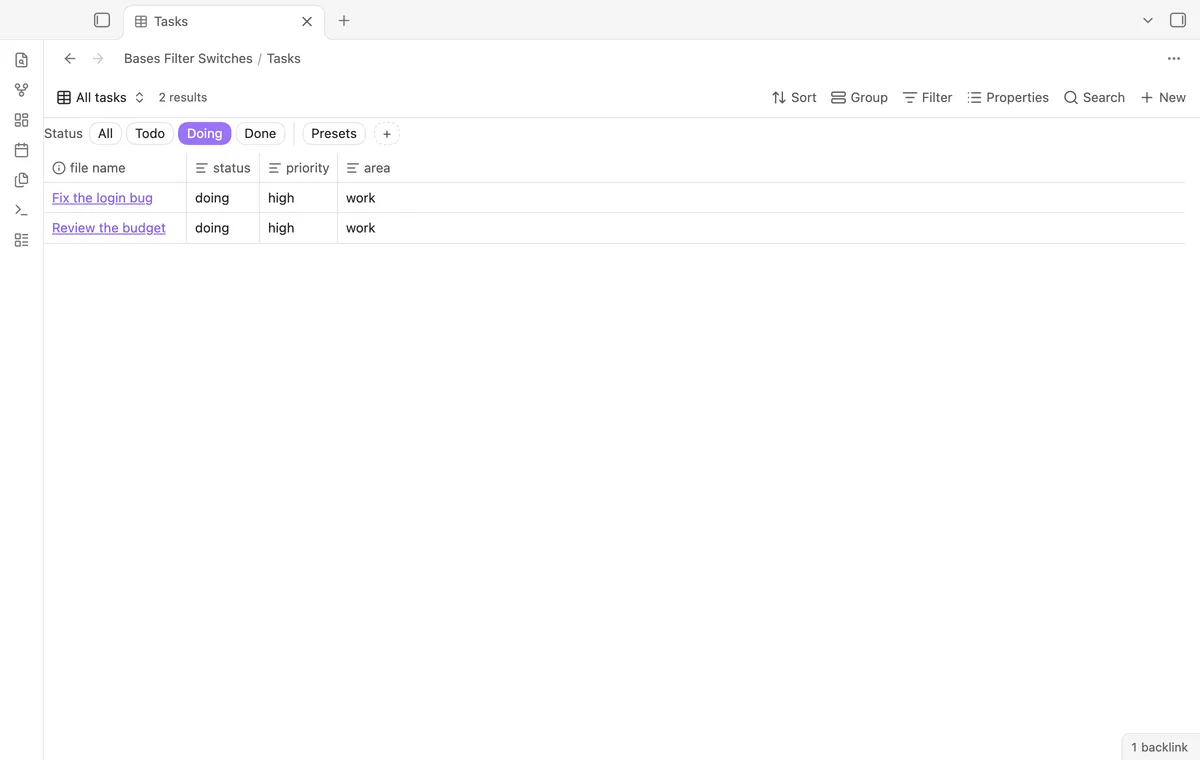This screenshot has height=760, width=1200.
Task: Create a New item in the base
Action: (1163, 97)
